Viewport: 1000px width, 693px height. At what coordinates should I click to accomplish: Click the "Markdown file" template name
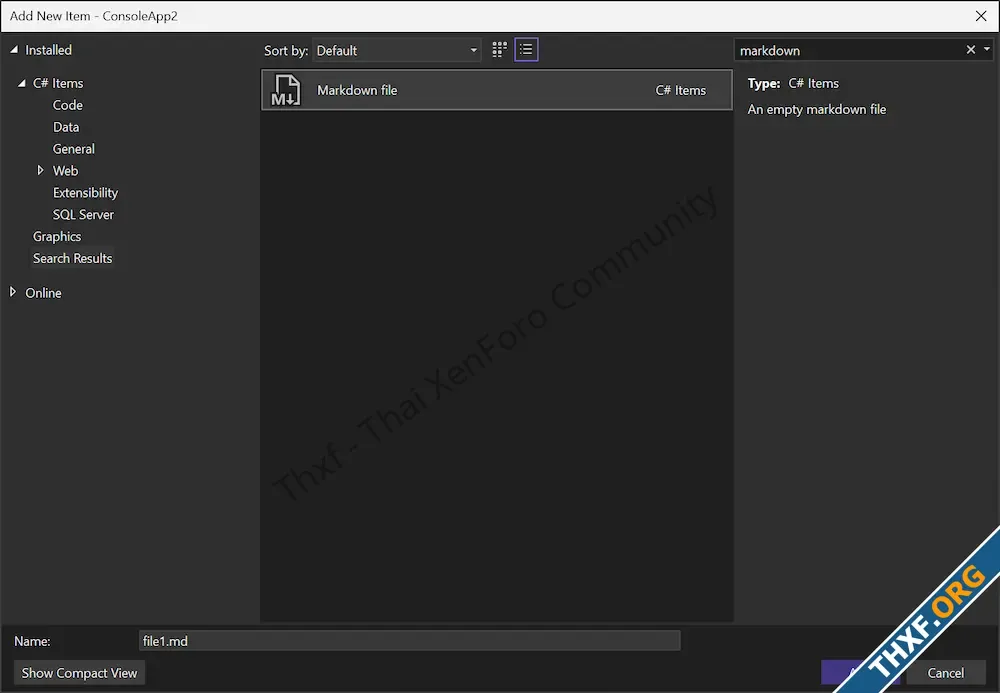click(x=357, y=91)
